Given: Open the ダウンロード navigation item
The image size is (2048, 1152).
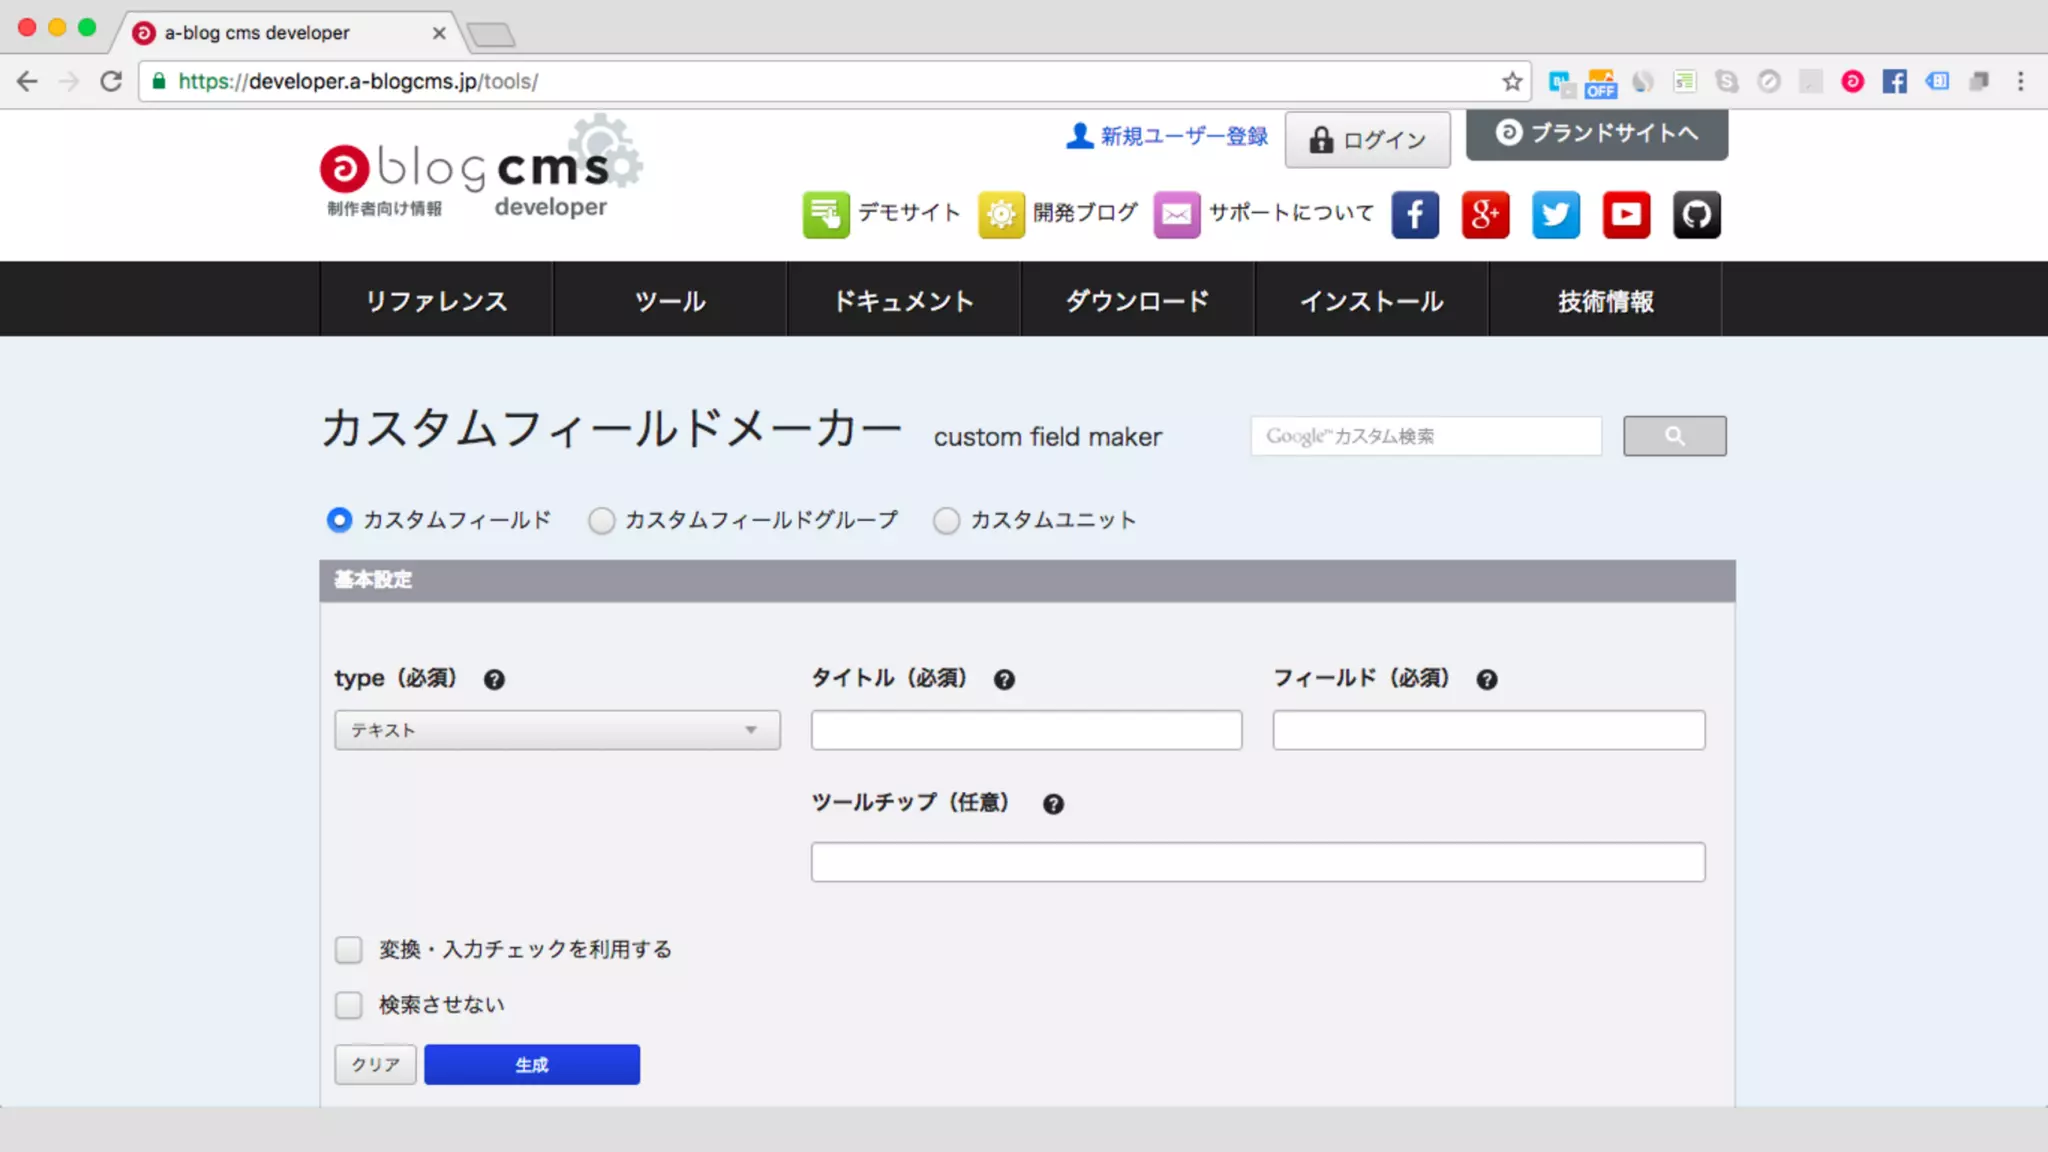Looking at the screenshot, I should [x=1137, y=301].
